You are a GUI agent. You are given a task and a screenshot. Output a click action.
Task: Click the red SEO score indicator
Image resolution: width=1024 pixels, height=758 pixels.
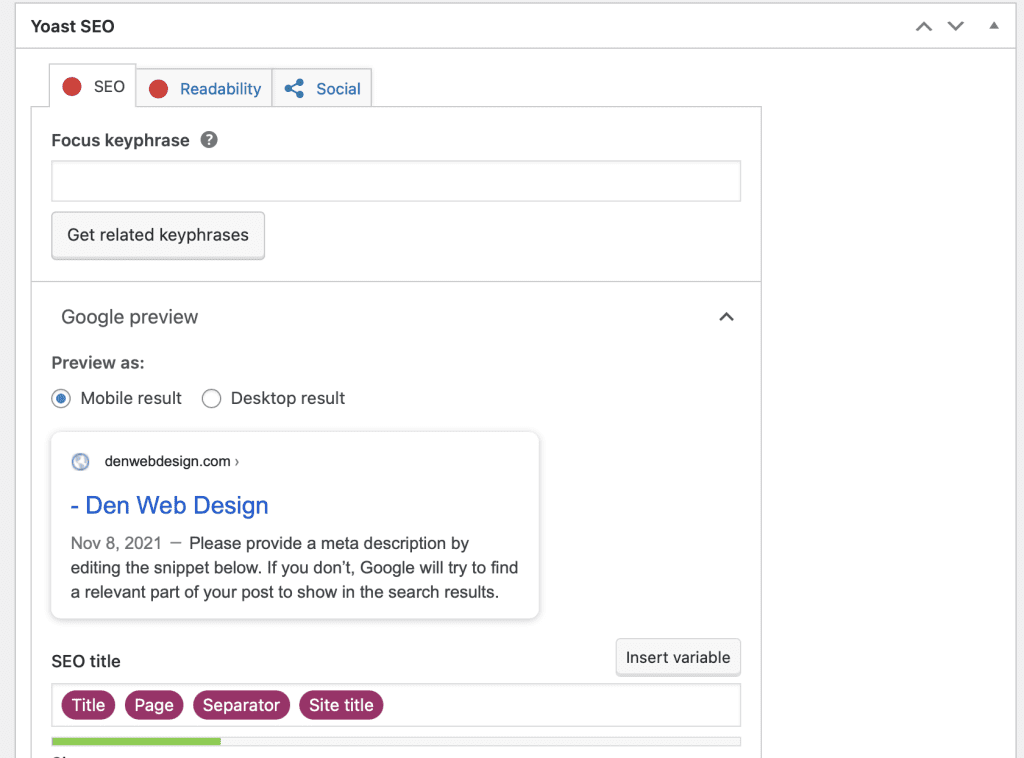(x=72, y=87)
